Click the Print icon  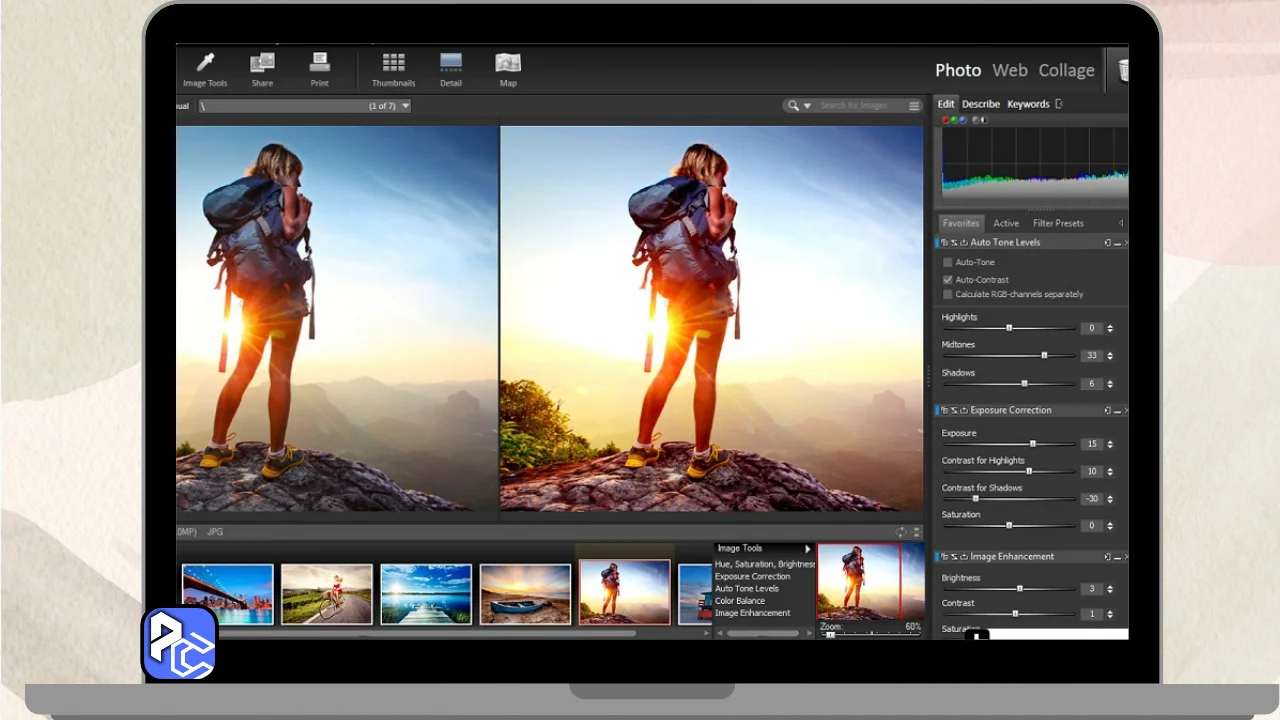[x=319, y=64]
